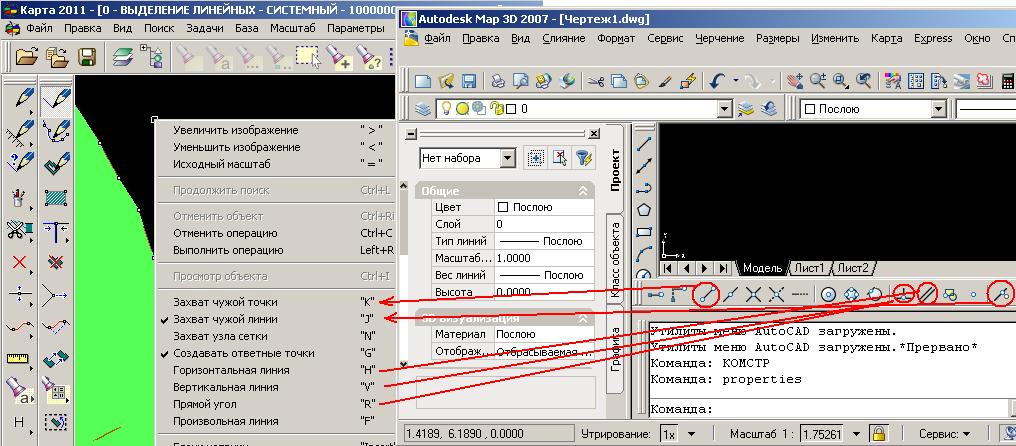The width and height of the screenshot is (1016, 446).
Task: Open the Сервис dropdown in status bar
Action: [944, 434]
